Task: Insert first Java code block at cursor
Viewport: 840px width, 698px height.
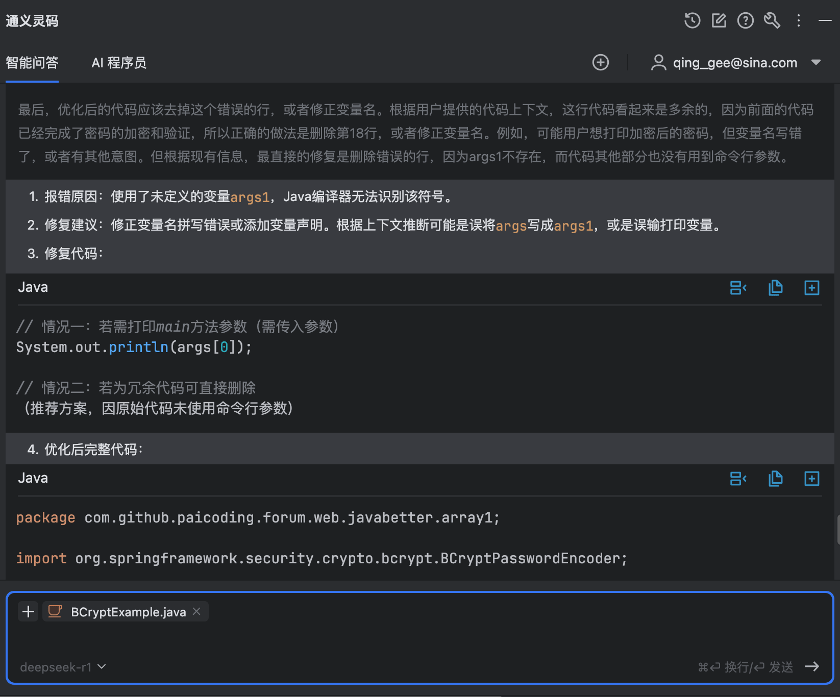Action: pos(738,288)
